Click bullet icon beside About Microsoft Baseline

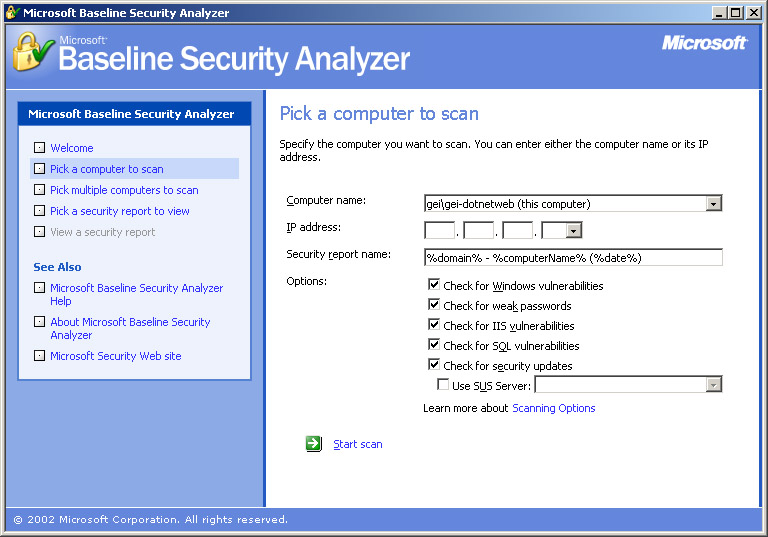(x=39, y=322)
